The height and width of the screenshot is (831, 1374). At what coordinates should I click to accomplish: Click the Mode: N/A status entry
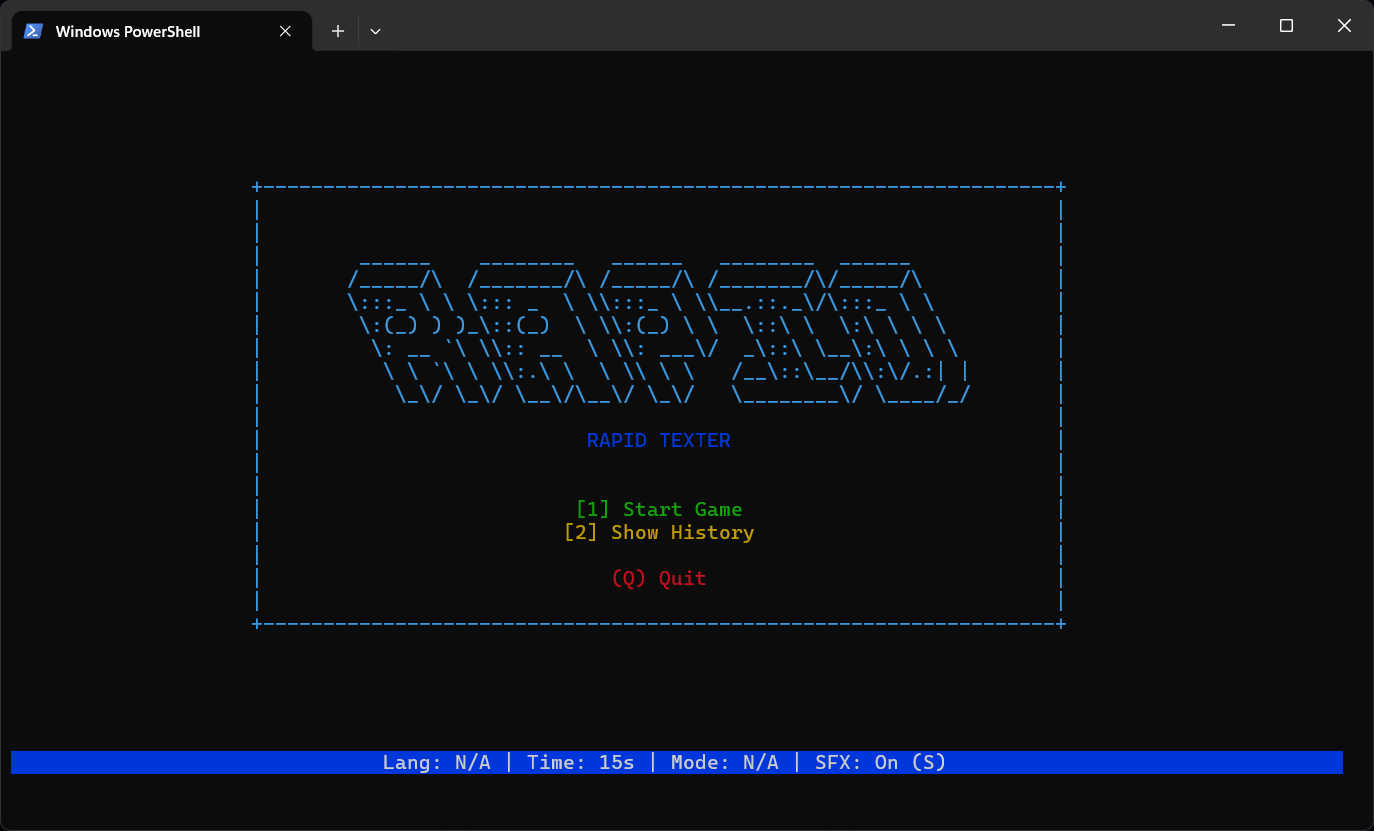[x=725, y=762]
